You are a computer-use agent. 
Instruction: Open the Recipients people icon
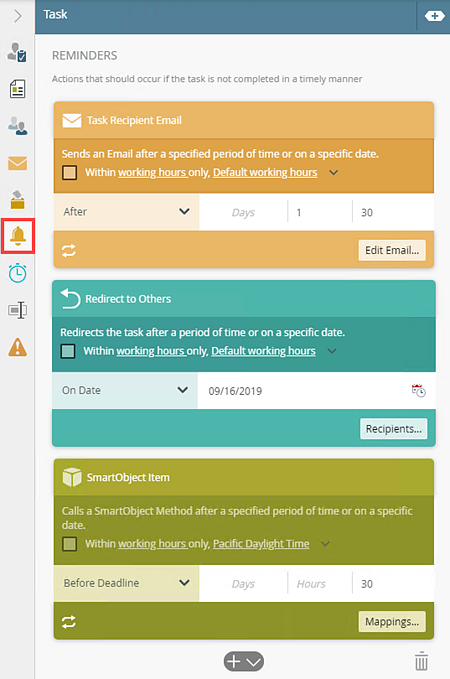click(x=18, y=126)
